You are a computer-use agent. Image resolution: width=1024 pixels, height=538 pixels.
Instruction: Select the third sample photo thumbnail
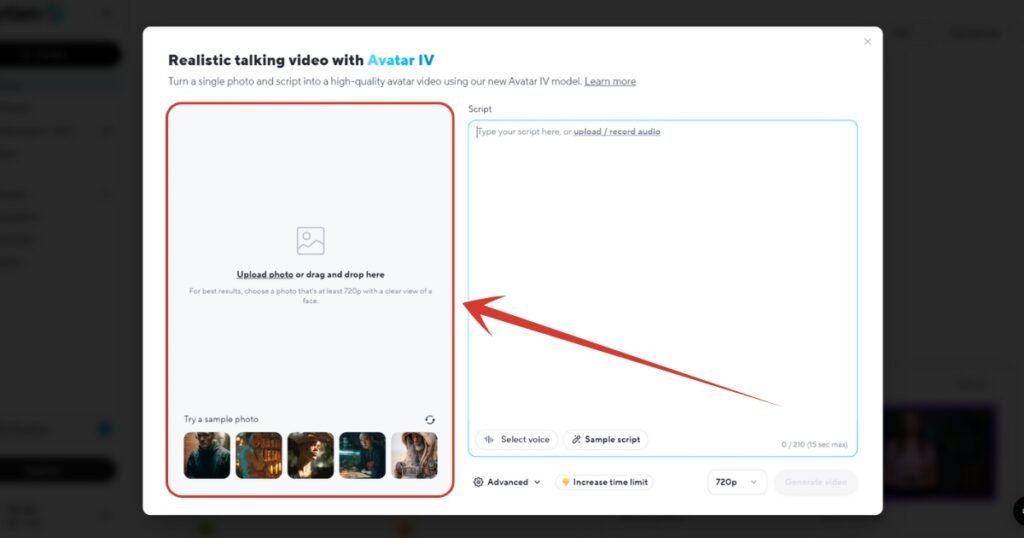pyautogui.click(x=310, y=455)
